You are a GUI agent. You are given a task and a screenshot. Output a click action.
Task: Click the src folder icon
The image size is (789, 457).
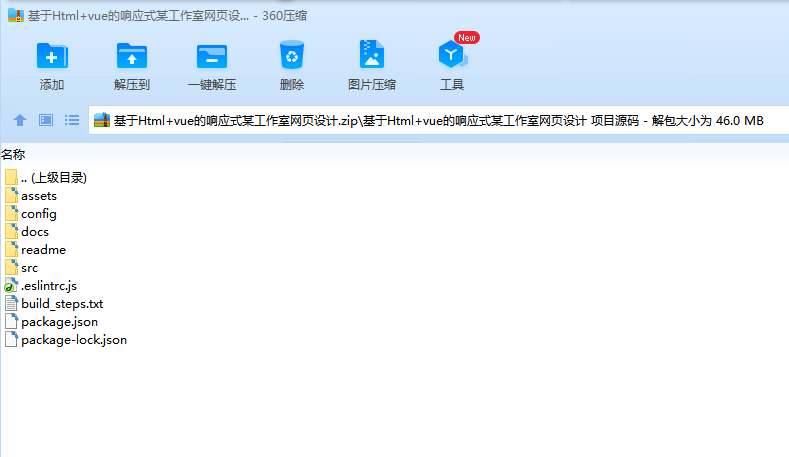[x=12, y=268]
